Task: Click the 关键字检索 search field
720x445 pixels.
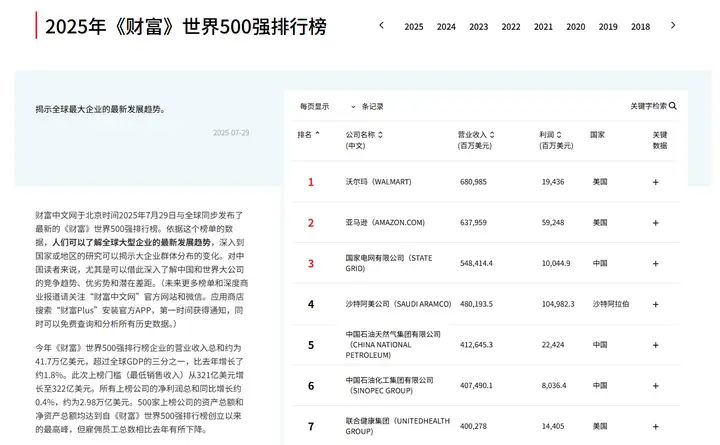Action: coord(648,106)
